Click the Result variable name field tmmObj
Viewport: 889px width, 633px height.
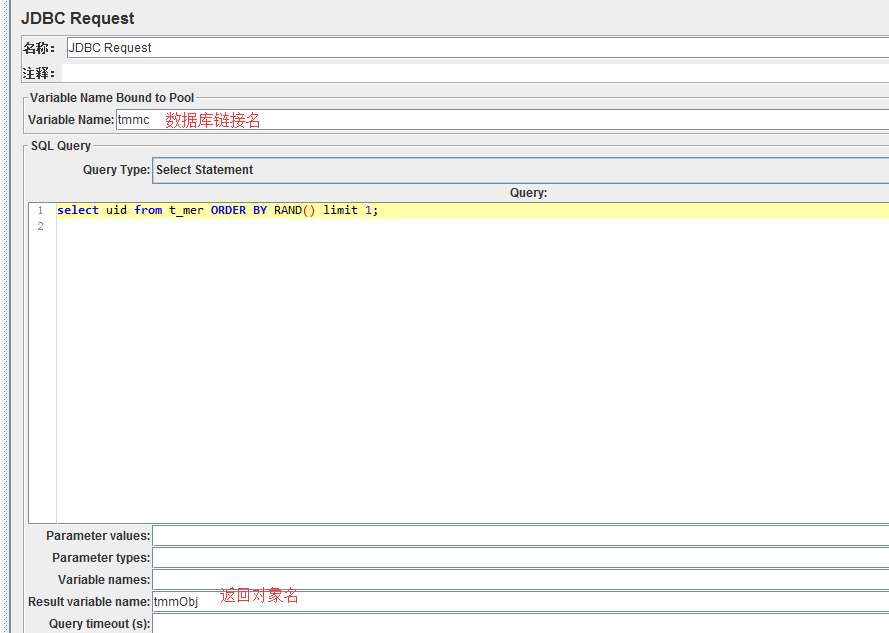pos(520,602)
